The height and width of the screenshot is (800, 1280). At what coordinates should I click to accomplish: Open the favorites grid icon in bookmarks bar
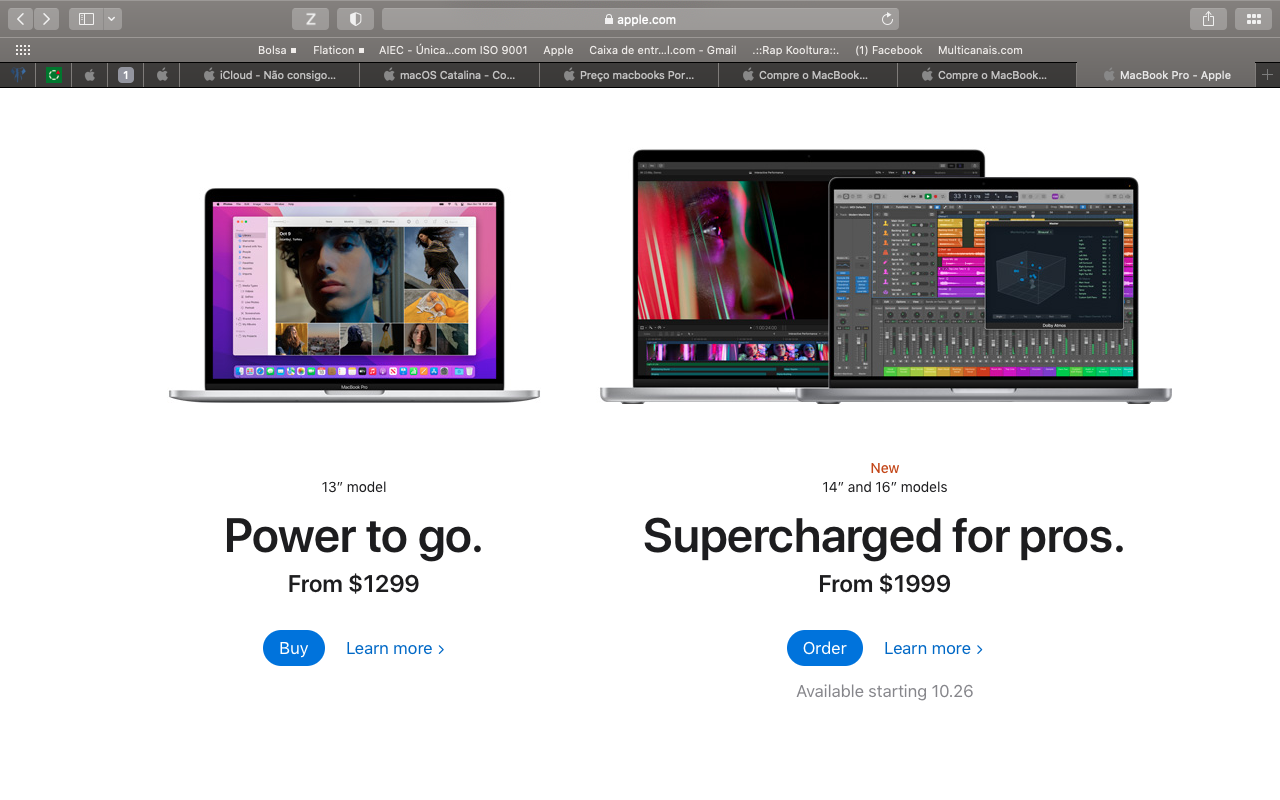(x=23, y=50)
